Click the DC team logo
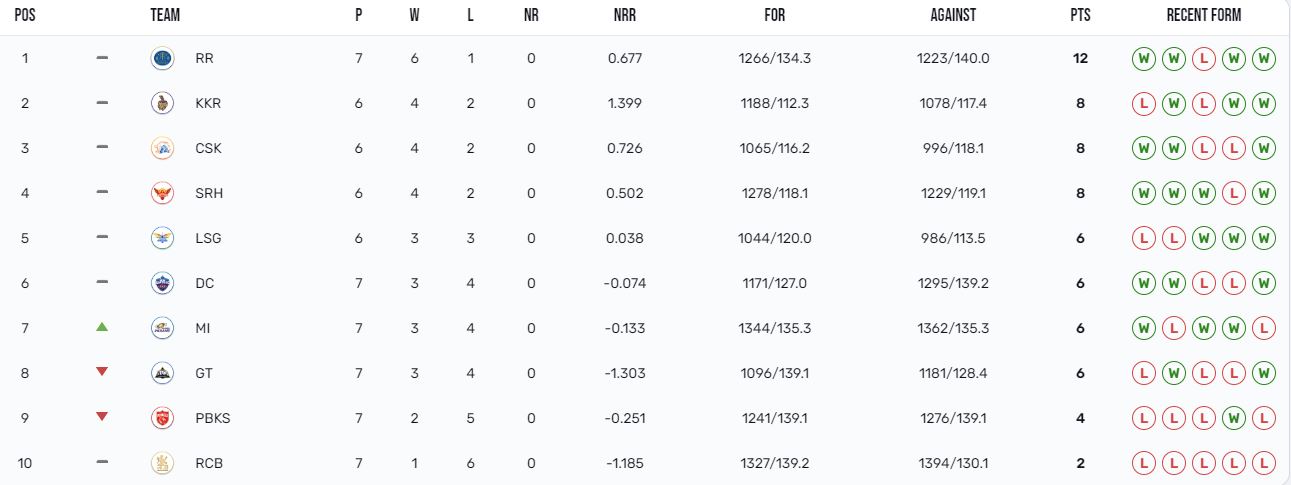The height and width of the screenshot is (485, 1291). 161,283
